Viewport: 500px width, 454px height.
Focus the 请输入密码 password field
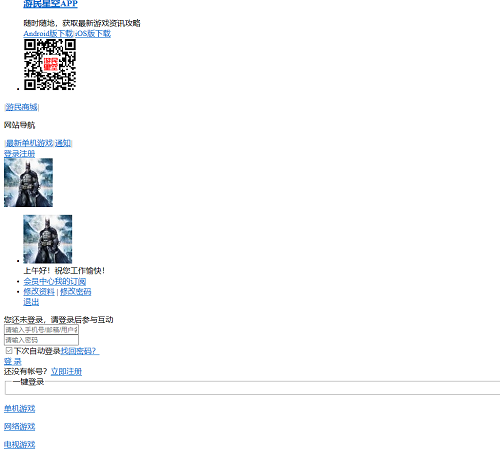click(41, 340)
